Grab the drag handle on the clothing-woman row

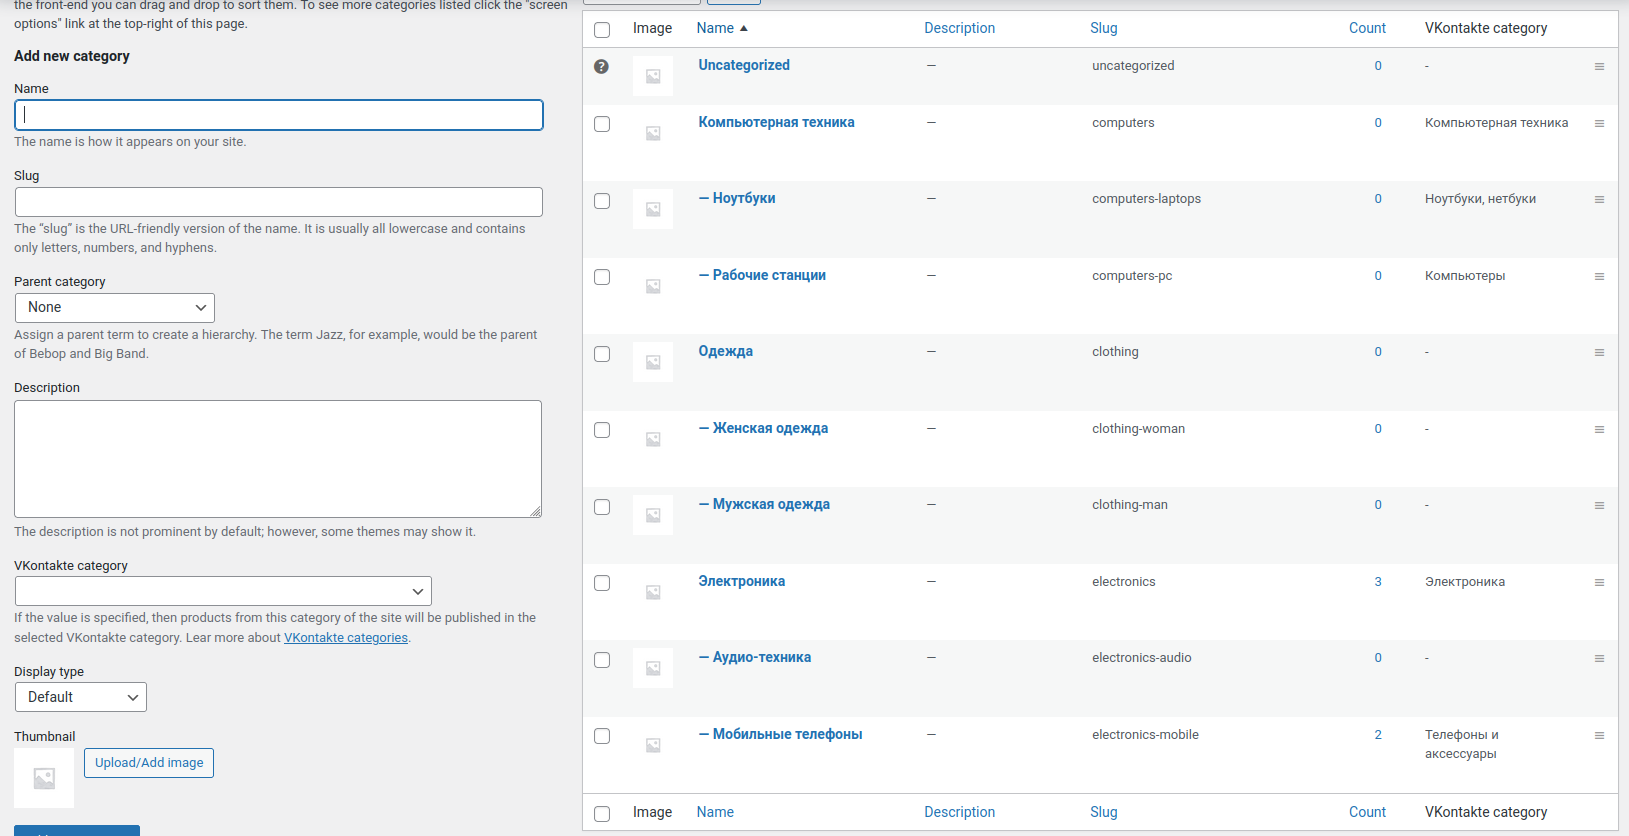(x=1599, y=430)
